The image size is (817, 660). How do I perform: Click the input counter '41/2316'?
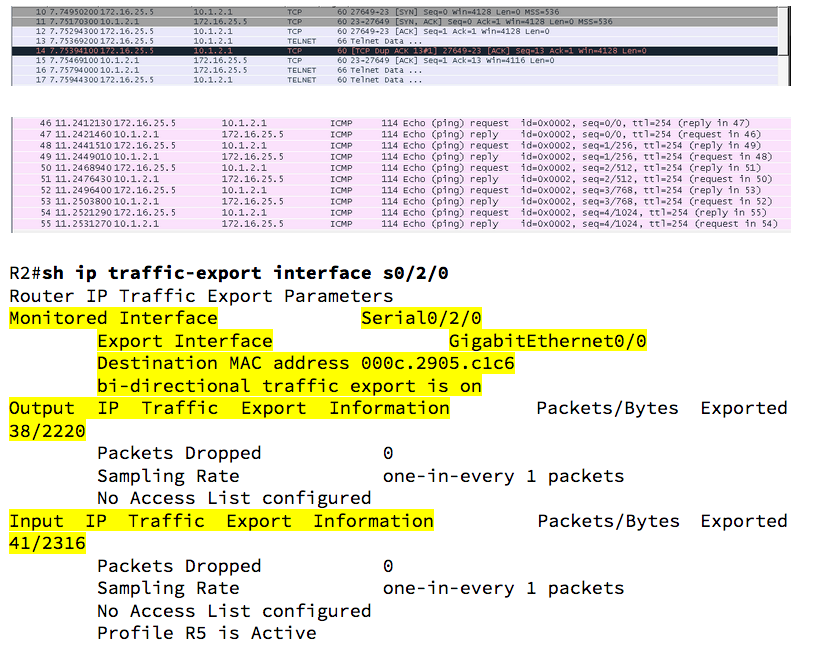pyautogui.click(x=47, y=543)
